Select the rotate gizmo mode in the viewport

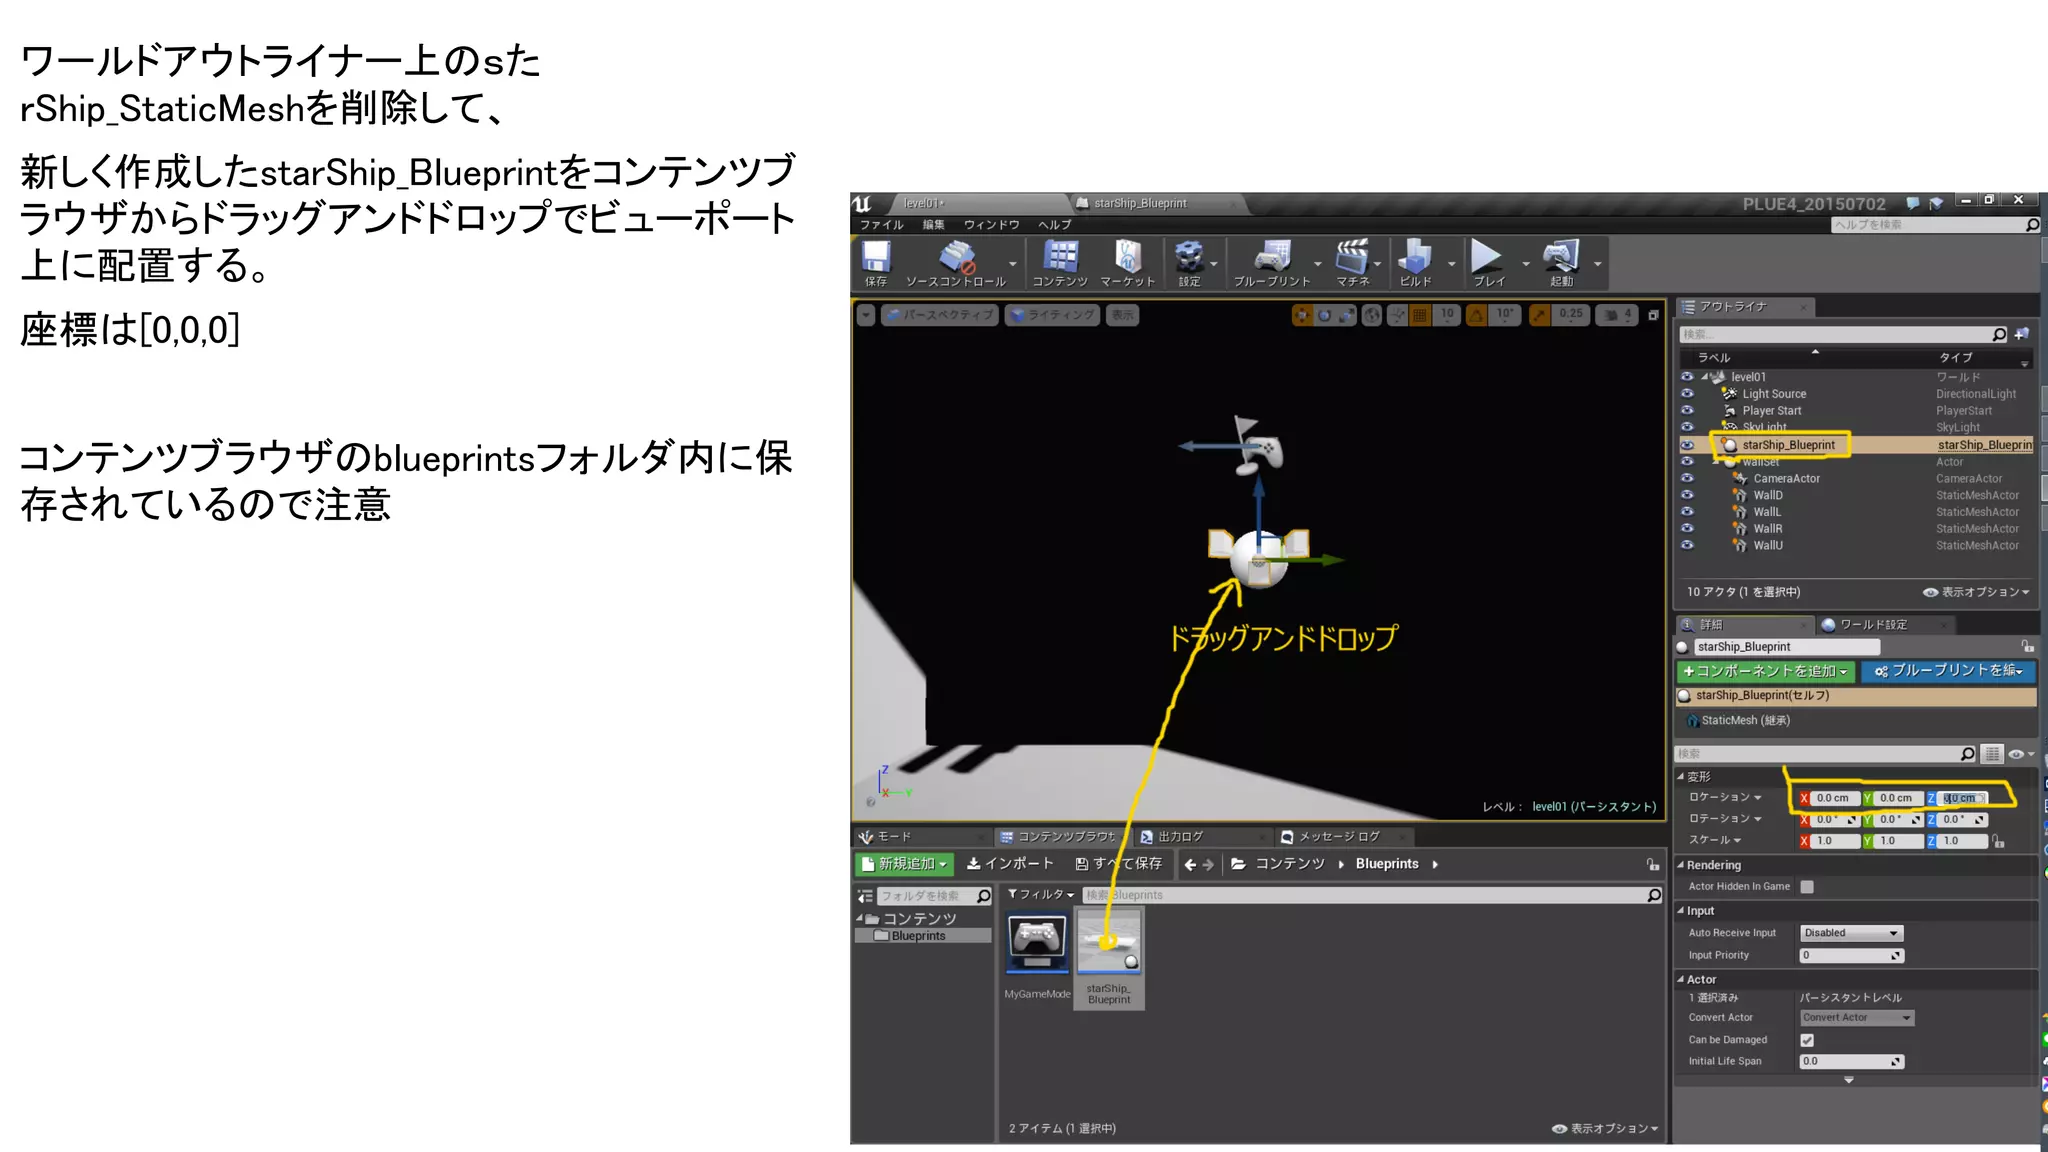1325,315
